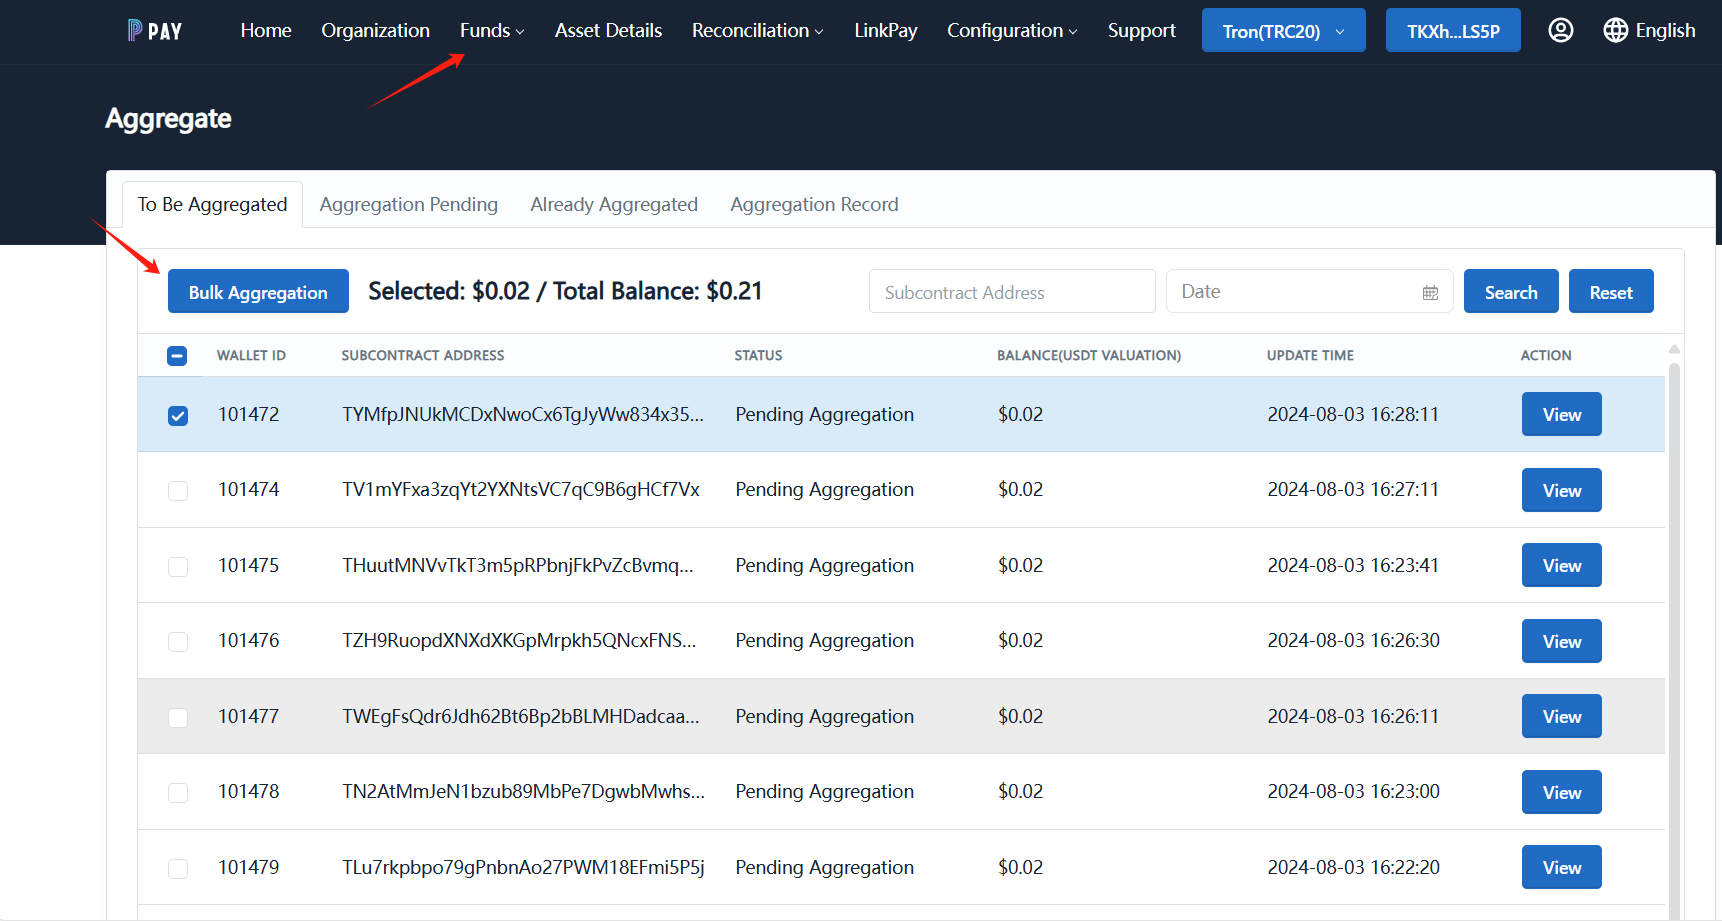
Task: Open the calendar icon in Date field
Action: 1431,292
